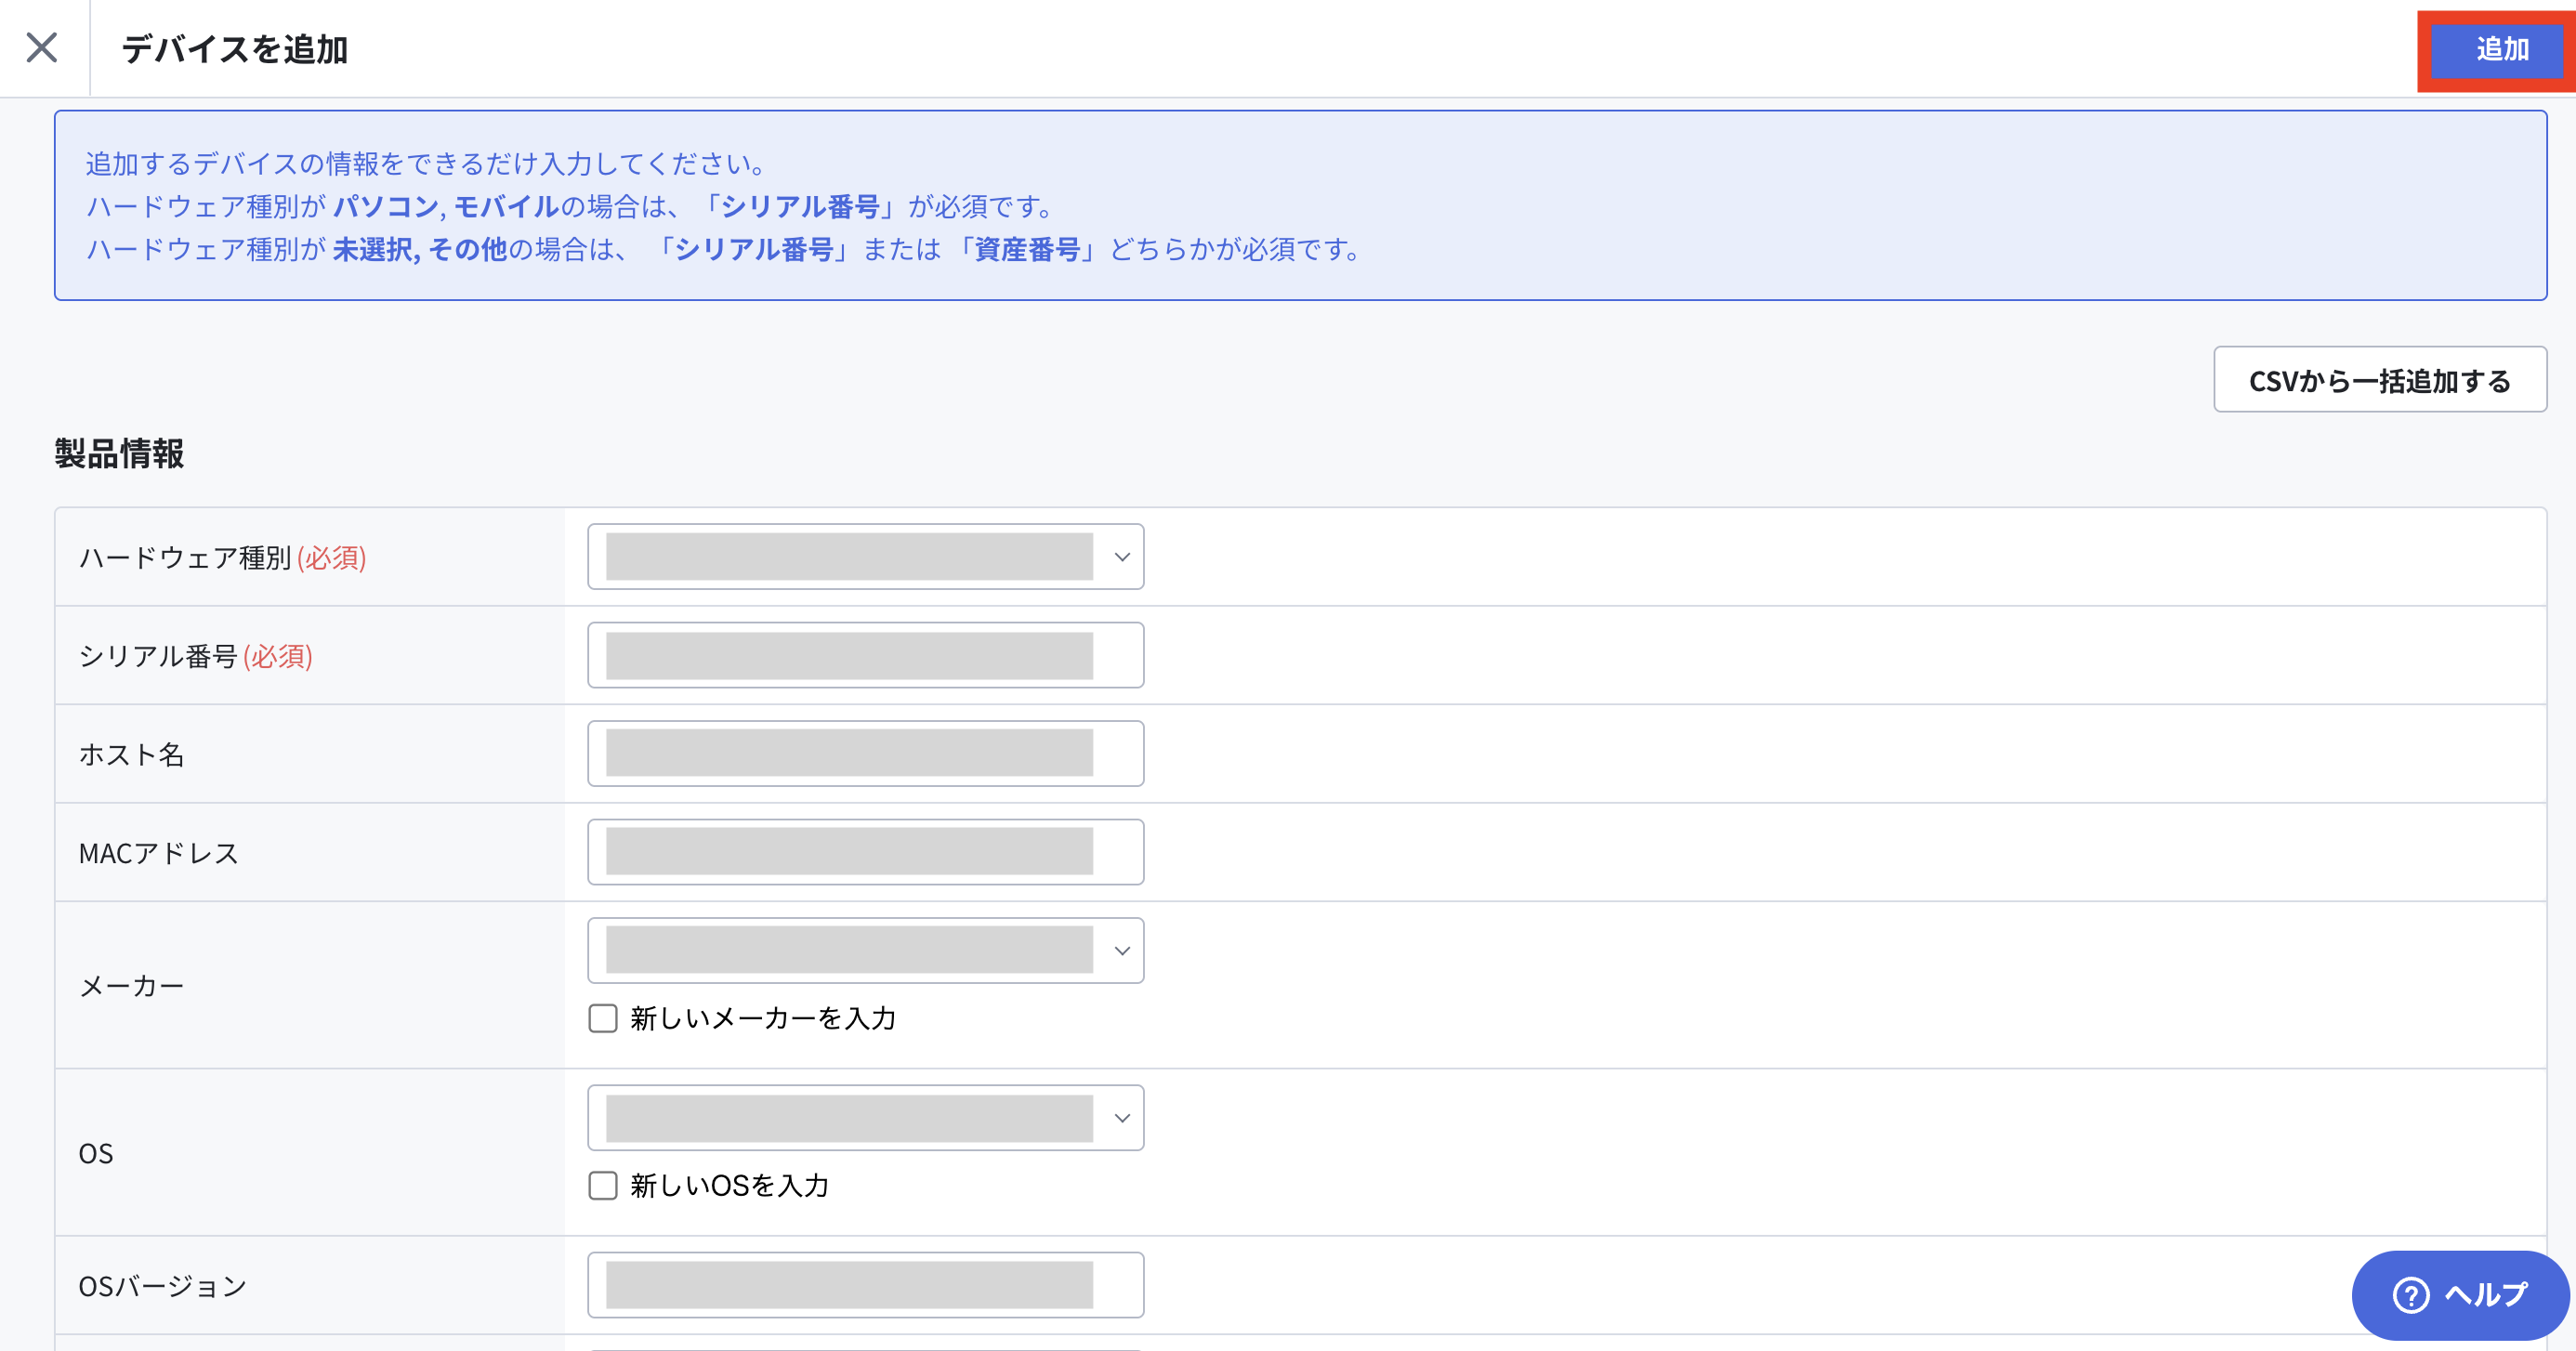2576x1351 pixels.
Task: Click the シリアル番号 (必須) label
Action: (x=196, y=656)
